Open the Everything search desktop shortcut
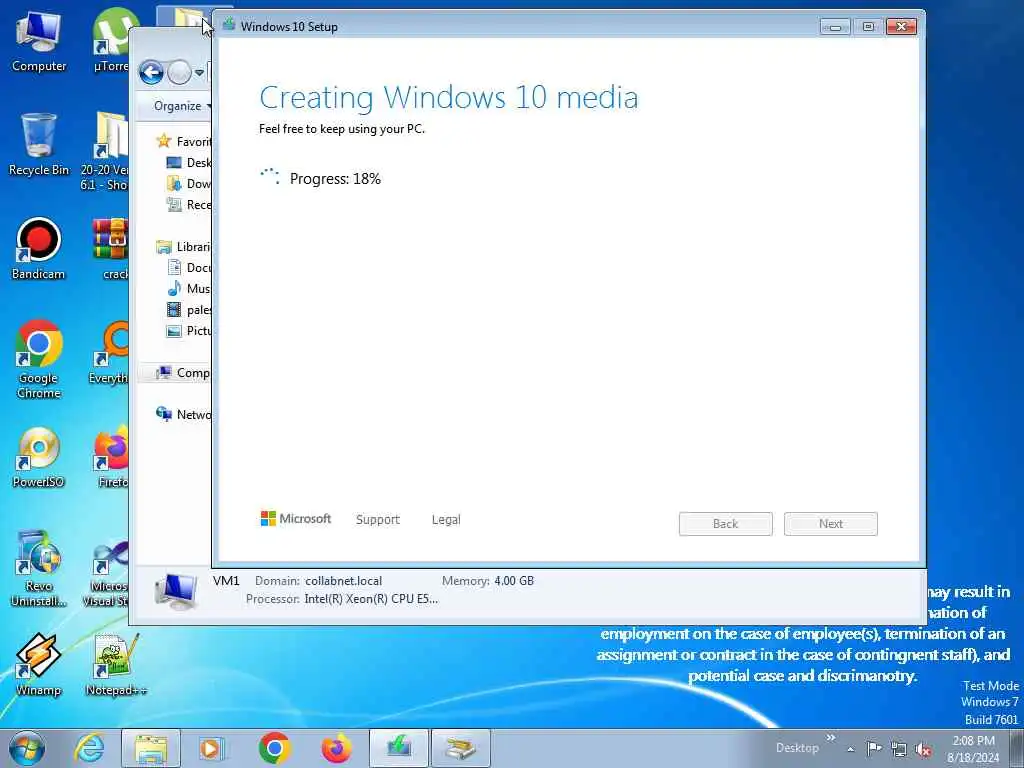Image resolution: width=1024 pixels, height=768 pixels. 110,353
